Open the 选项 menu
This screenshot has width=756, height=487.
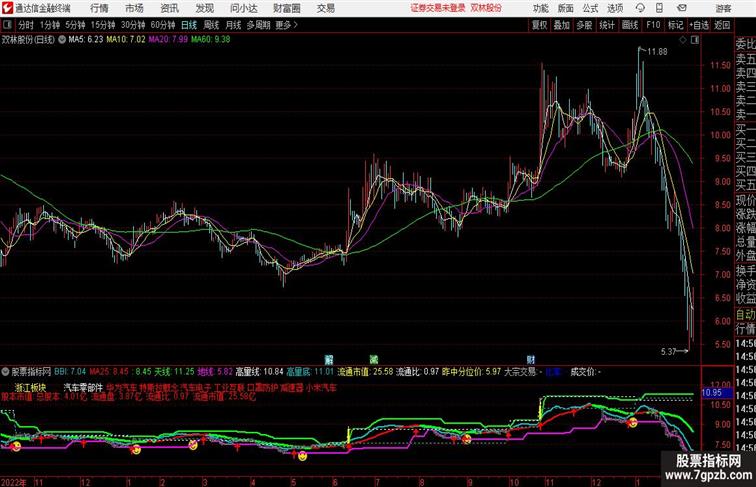point(615,8)
